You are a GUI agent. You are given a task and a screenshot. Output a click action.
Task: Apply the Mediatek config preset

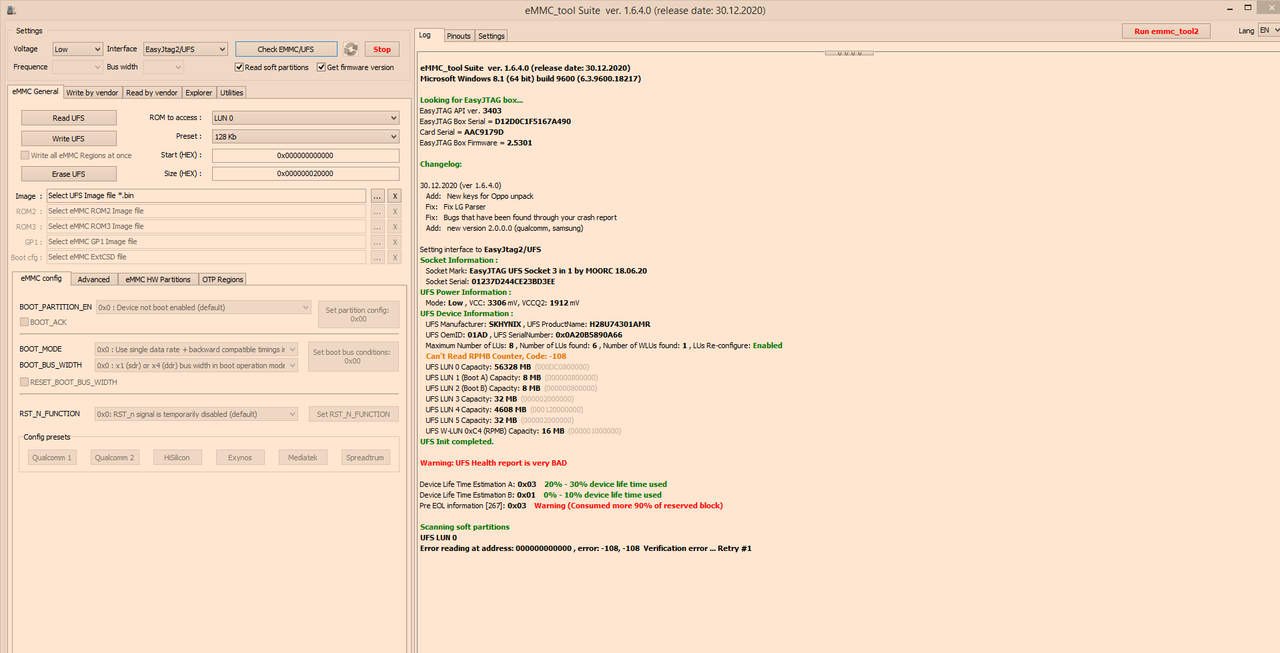(303, 457)
